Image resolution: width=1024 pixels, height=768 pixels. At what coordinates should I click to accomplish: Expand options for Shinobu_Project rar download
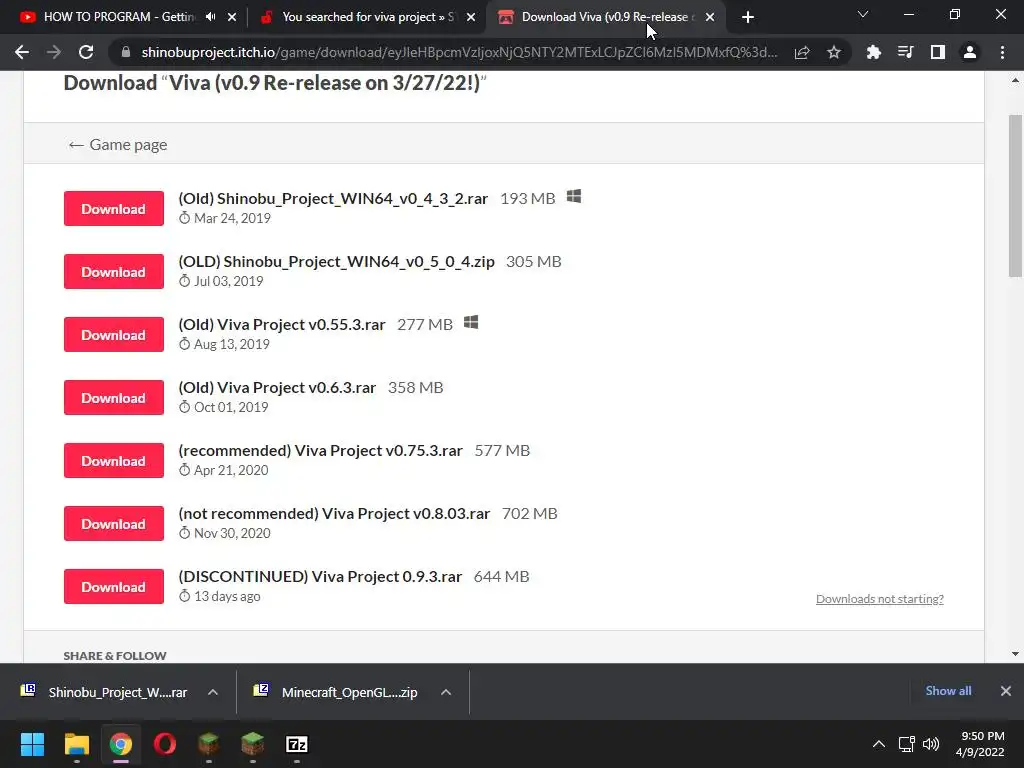pyautogui.click(x=213, y=692)
